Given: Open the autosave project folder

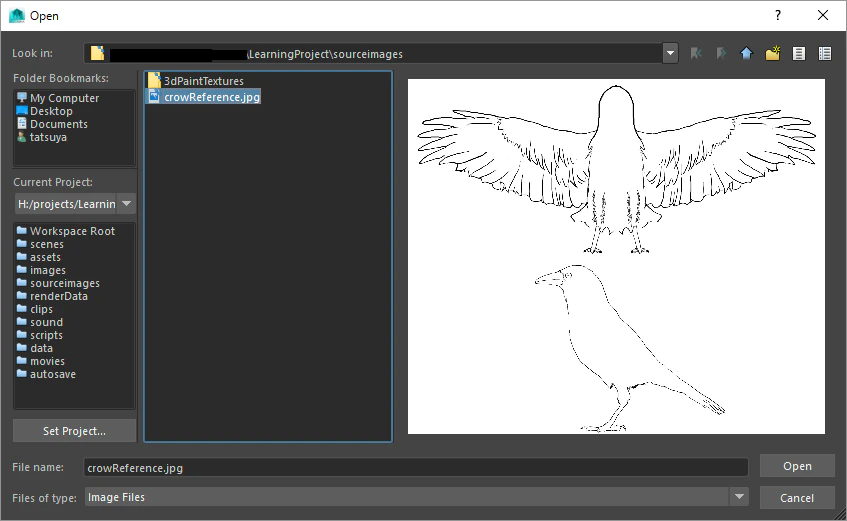Looking at the screenshot, I should 46,373.
